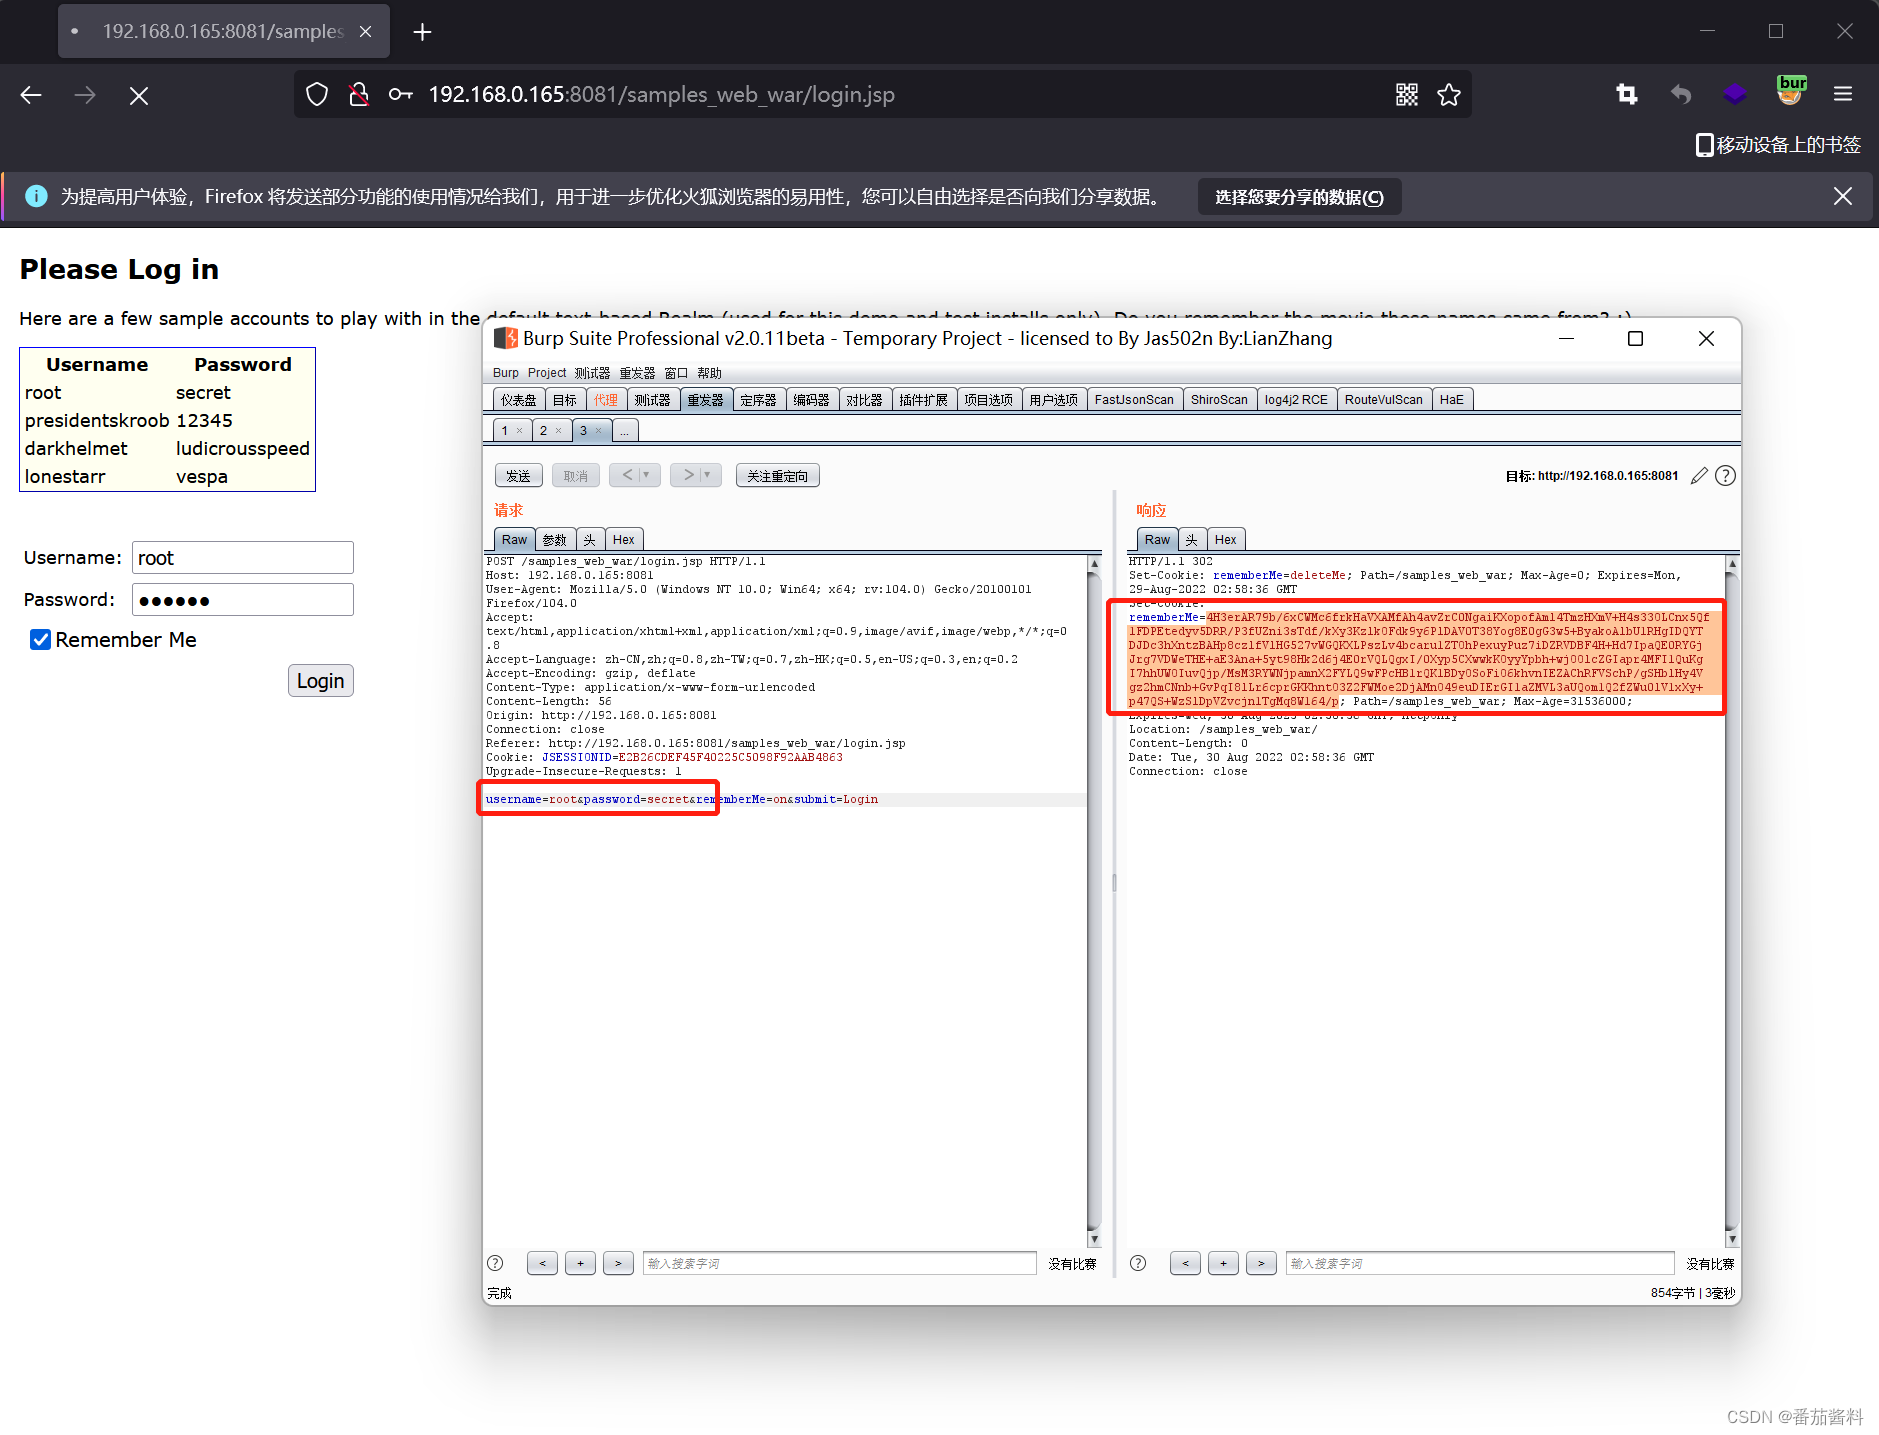Screen dimensions: 1879x1435
Task: Switch to the 仪表盘 tab
Action: click(x=519, y=400)
